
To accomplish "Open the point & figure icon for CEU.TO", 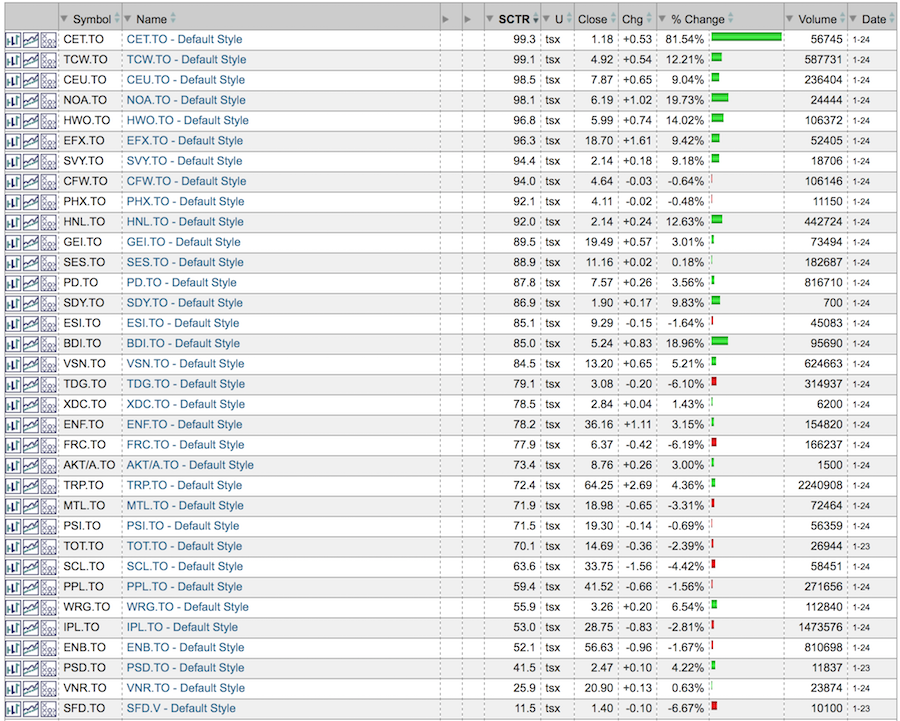I will (48, 80).
